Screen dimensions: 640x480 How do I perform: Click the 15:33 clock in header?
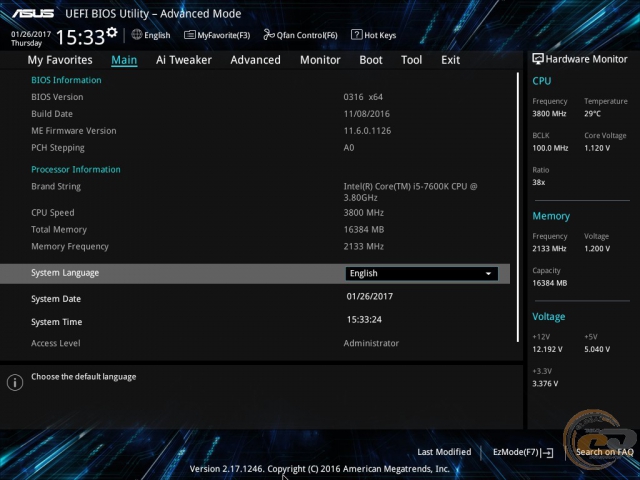coord(80,37)
